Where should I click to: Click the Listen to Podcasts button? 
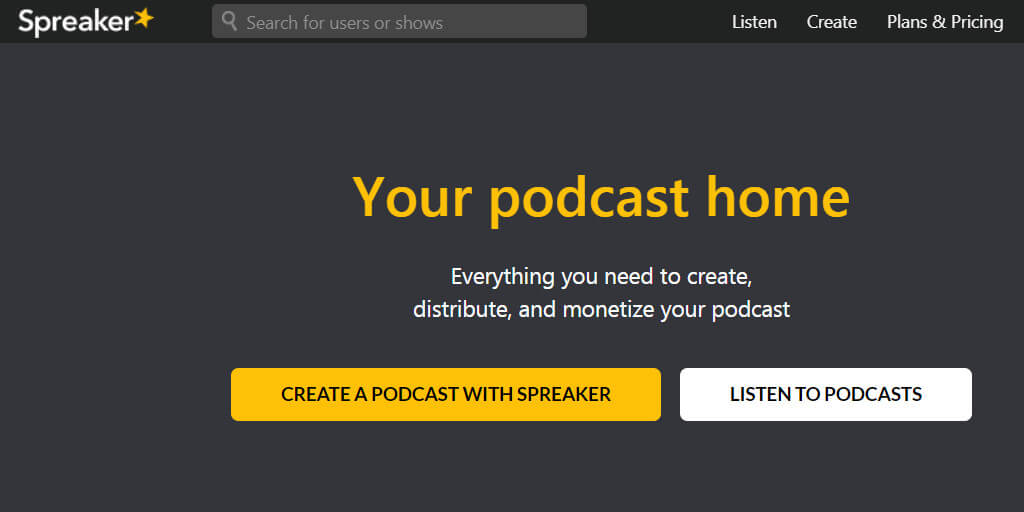[x=825, y=394]
